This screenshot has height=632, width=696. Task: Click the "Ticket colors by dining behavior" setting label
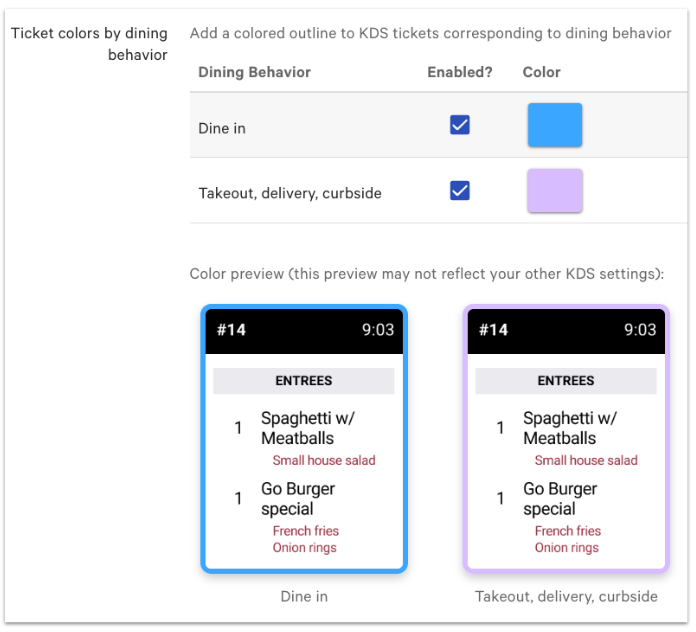tap(89, 44)
